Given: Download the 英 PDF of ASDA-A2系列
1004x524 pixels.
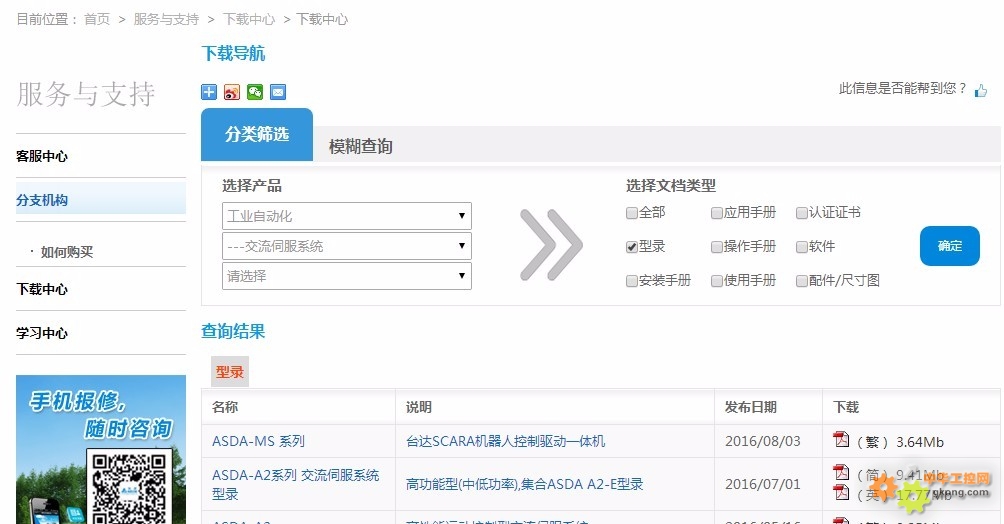Looking at the screenshot, I should [841, 492].
